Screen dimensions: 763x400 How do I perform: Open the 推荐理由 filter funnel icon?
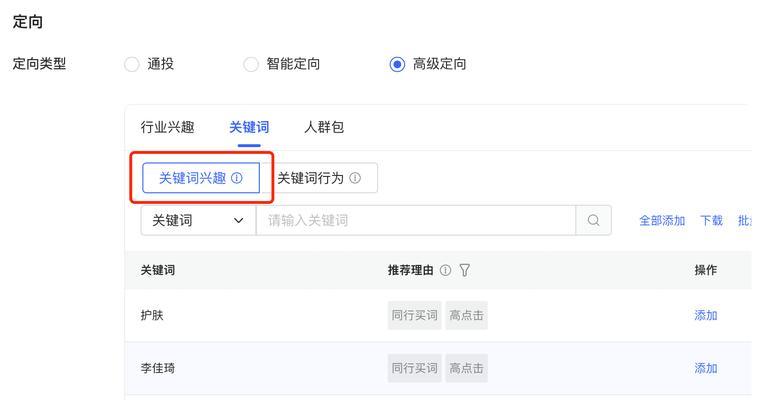pos(465,270)
